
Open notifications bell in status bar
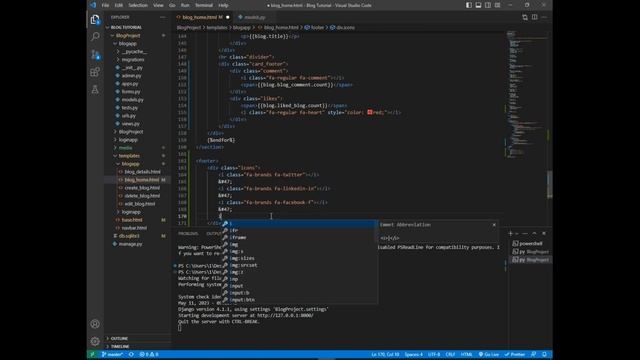coord(544,354)
